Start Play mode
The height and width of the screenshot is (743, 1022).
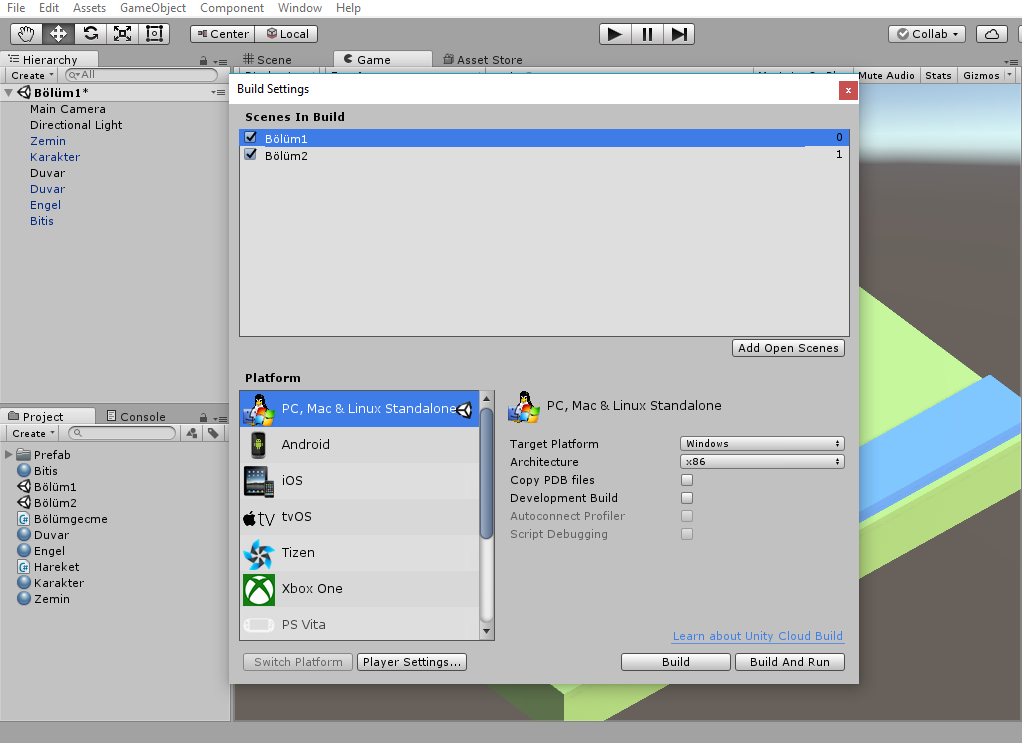point(615,34)
